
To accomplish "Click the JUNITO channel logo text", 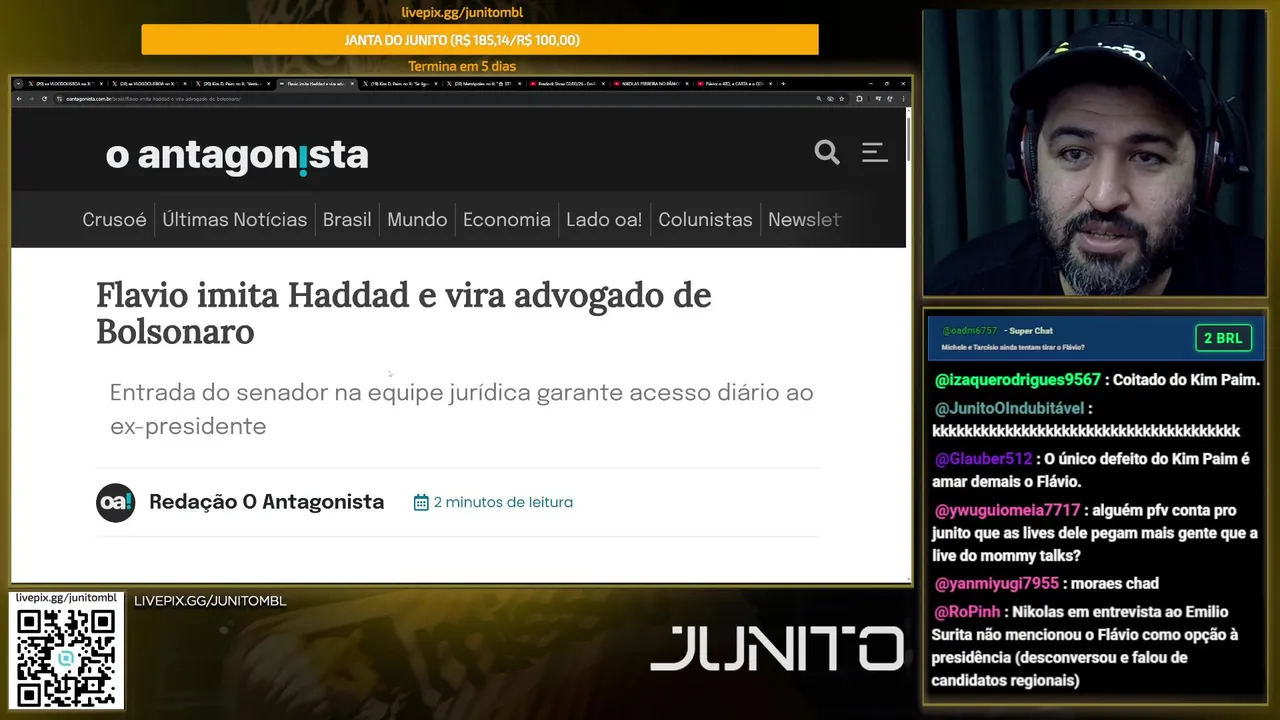I will pyautogui.click(x=777, y=649).
